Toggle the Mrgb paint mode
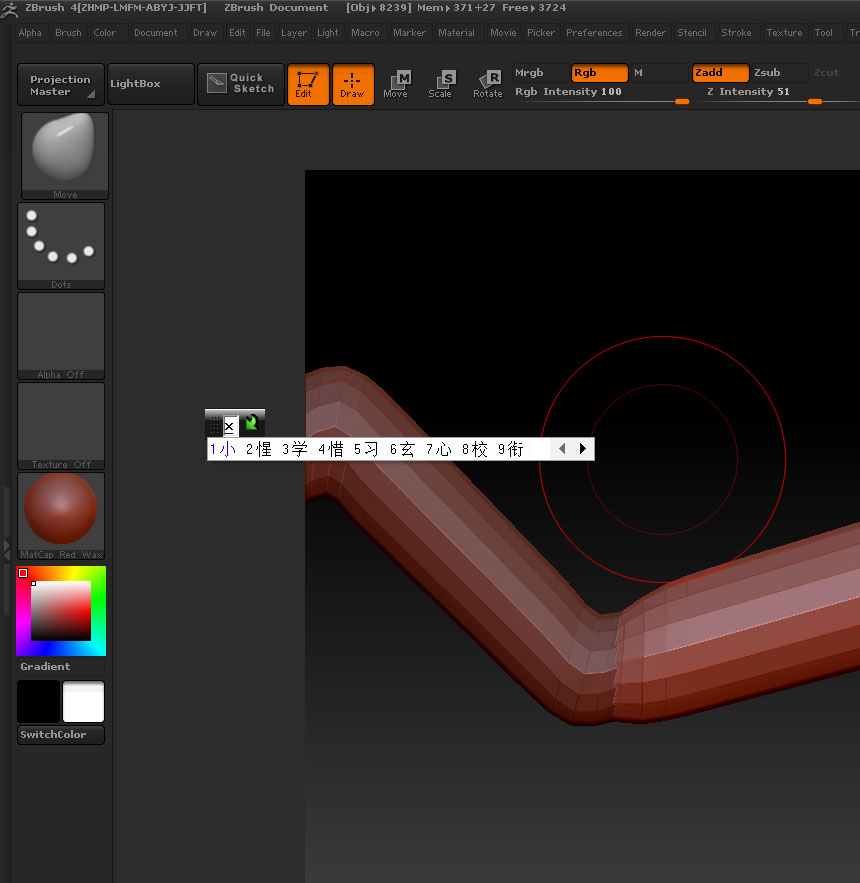 point(537,72)
